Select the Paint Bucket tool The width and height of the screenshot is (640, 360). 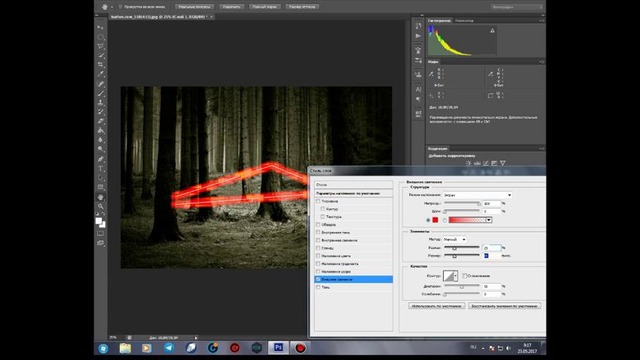(x=100, y=131)
